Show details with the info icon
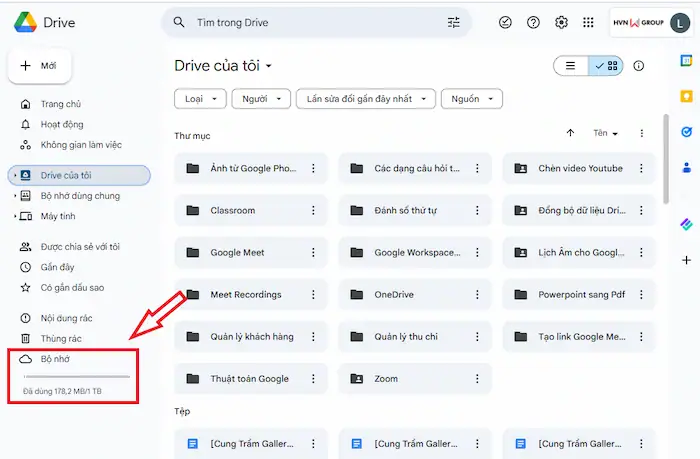The image size is (700, 459). pos(639,66)
